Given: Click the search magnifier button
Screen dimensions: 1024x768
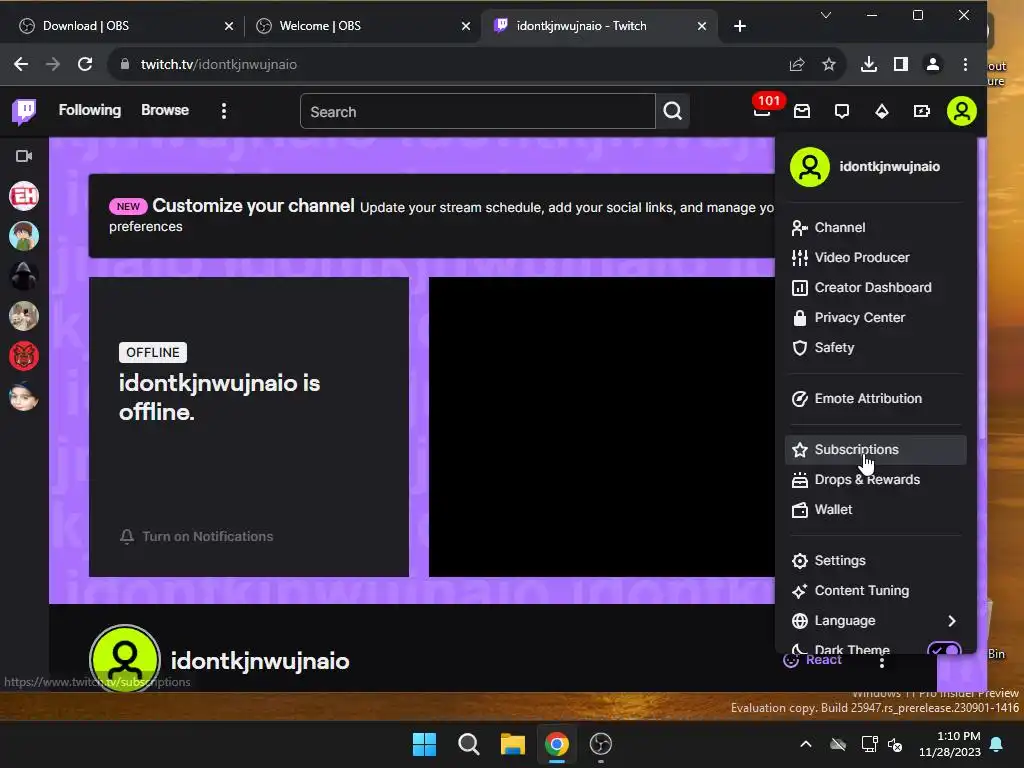Looking at the screenshot, I should 673,111.
